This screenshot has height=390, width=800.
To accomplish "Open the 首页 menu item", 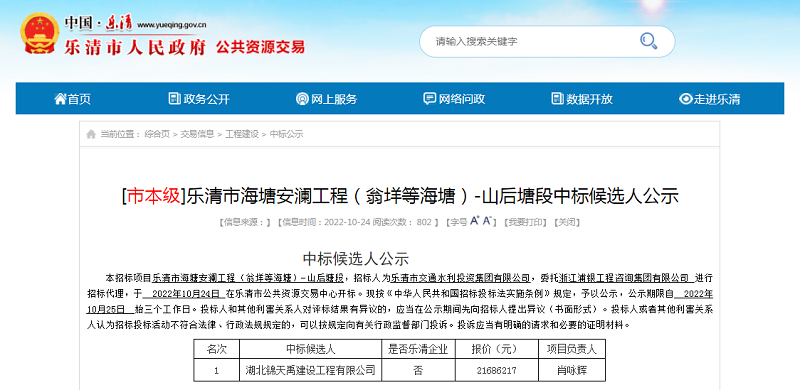I will (72, 99).
